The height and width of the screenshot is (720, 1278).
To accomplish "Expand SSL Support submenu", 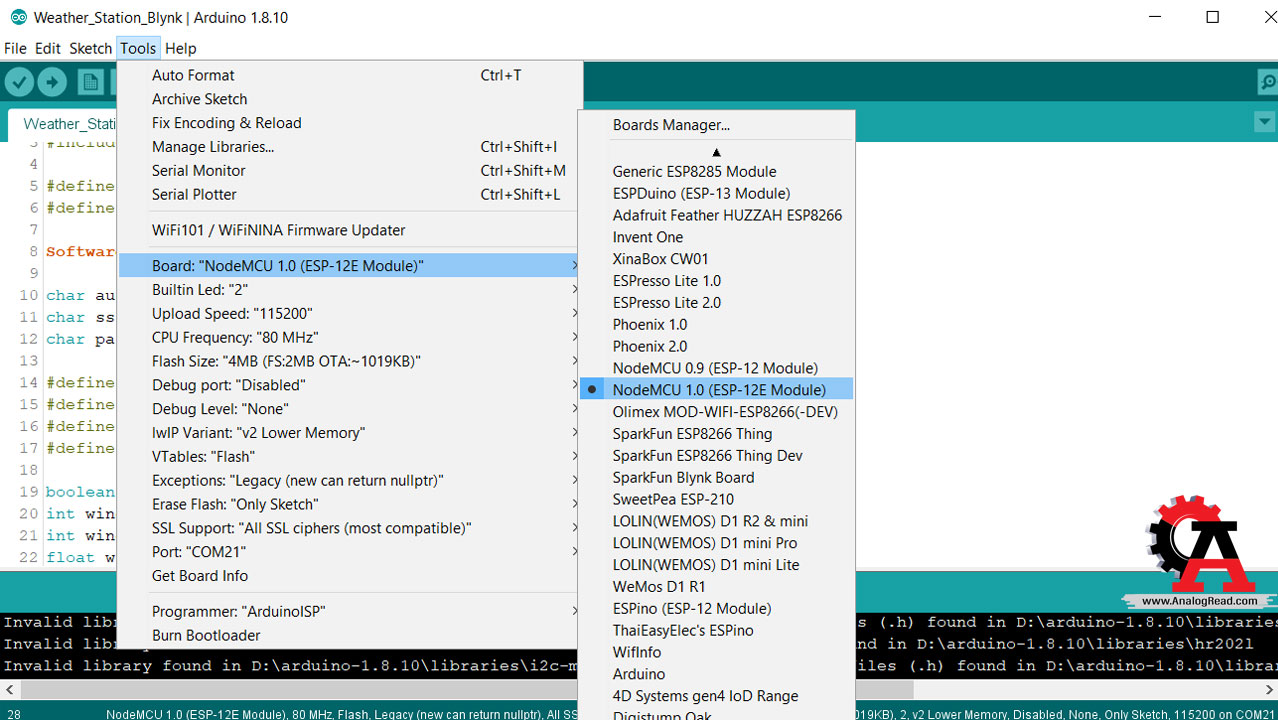I will (x=574, y=528).
